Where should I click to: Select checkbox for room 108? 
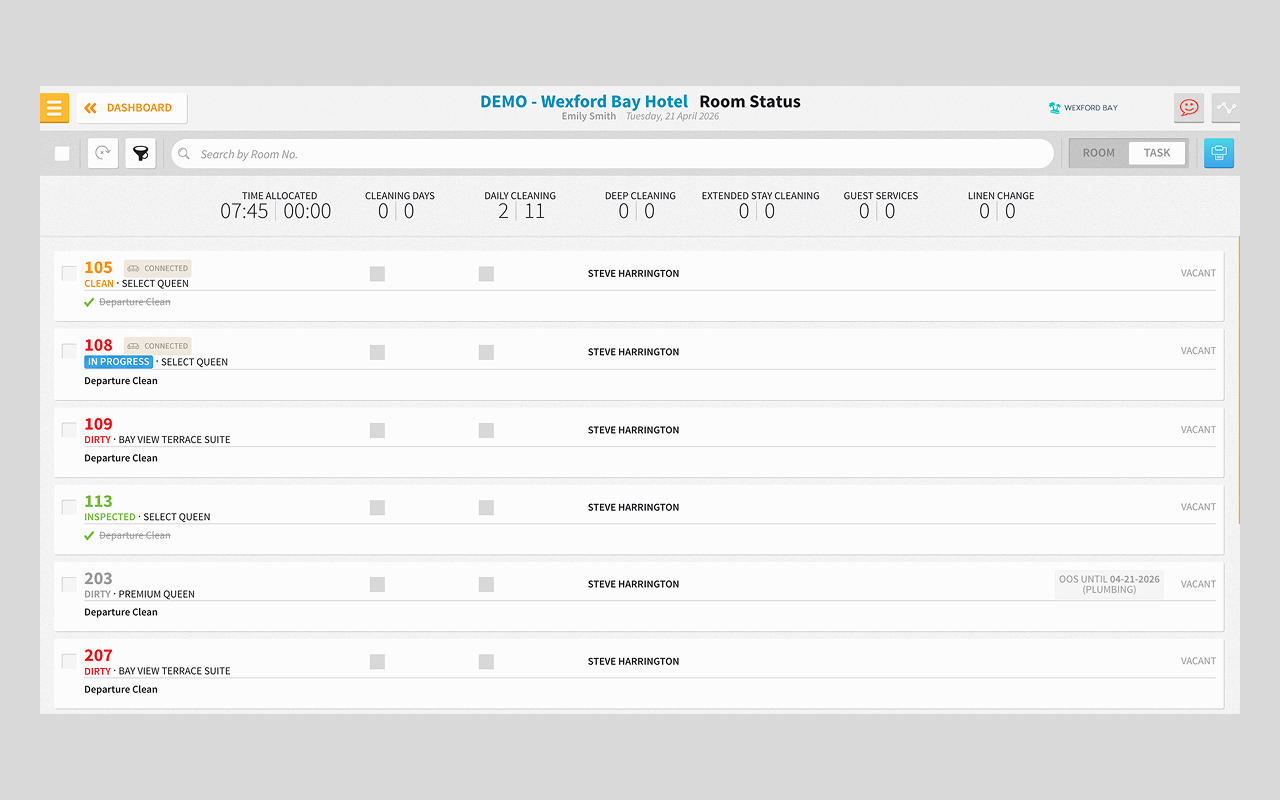69,351
